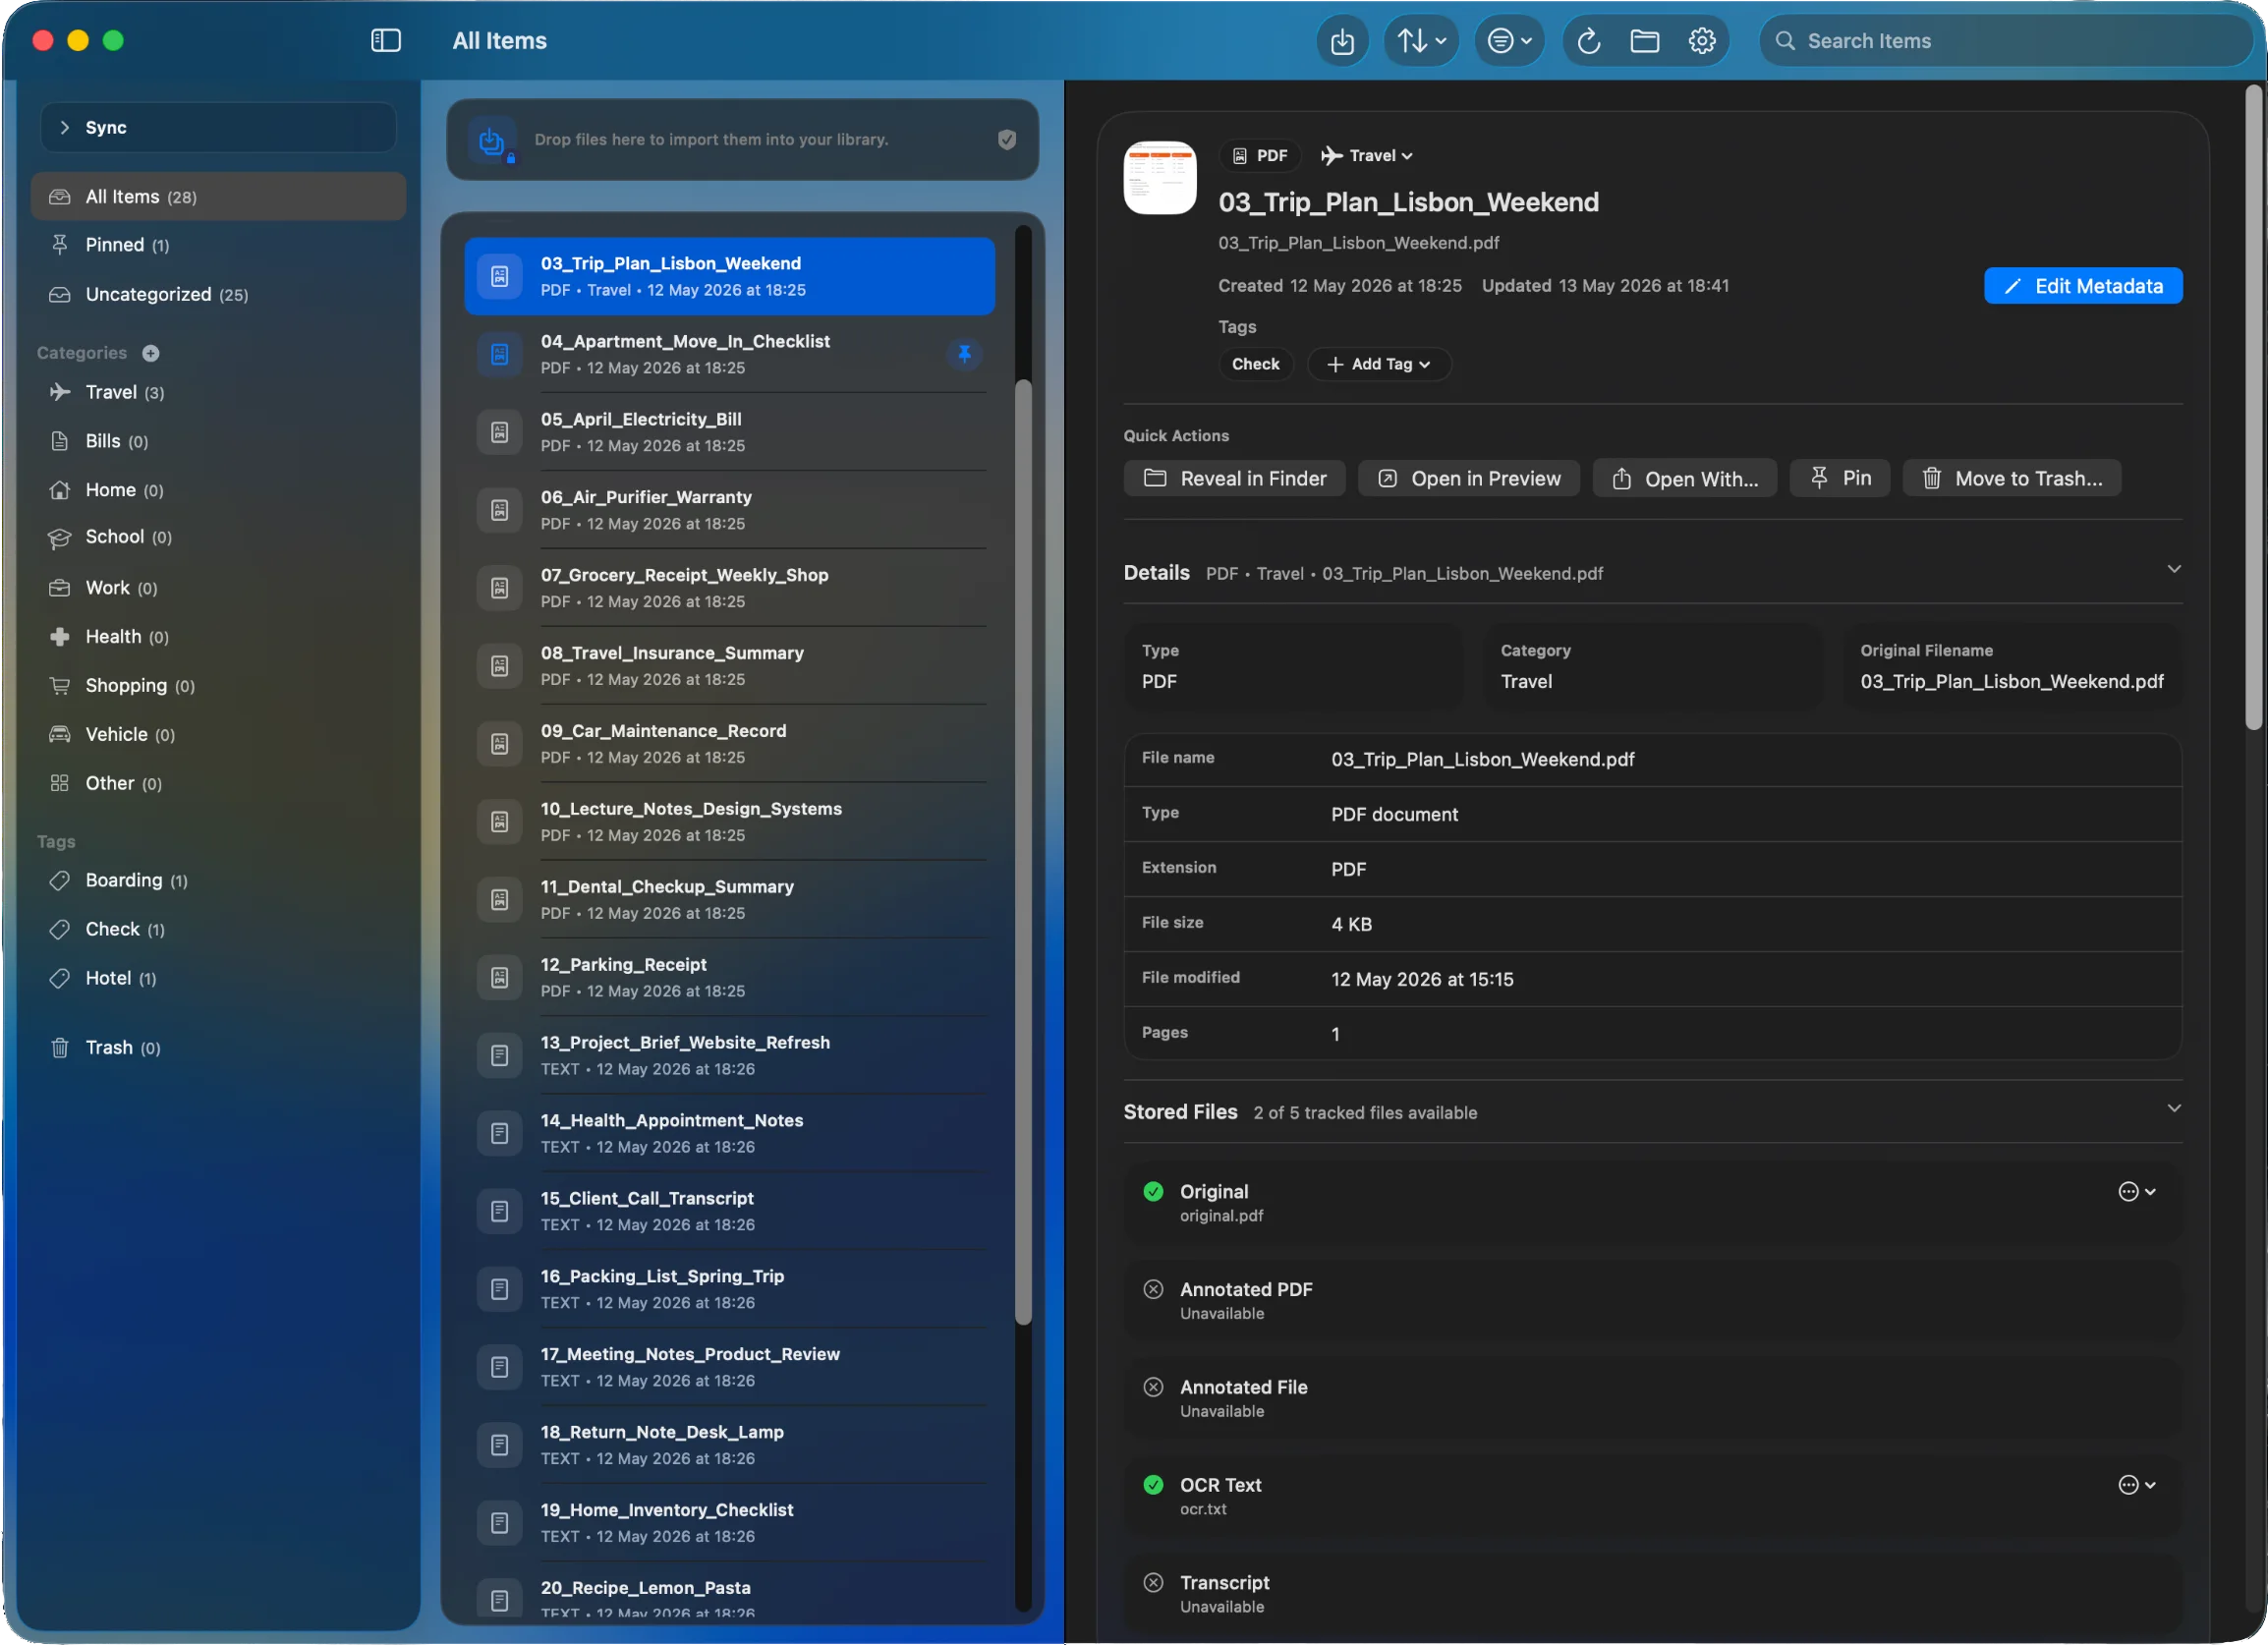Click the refresh library icon

pos(1589,41)
